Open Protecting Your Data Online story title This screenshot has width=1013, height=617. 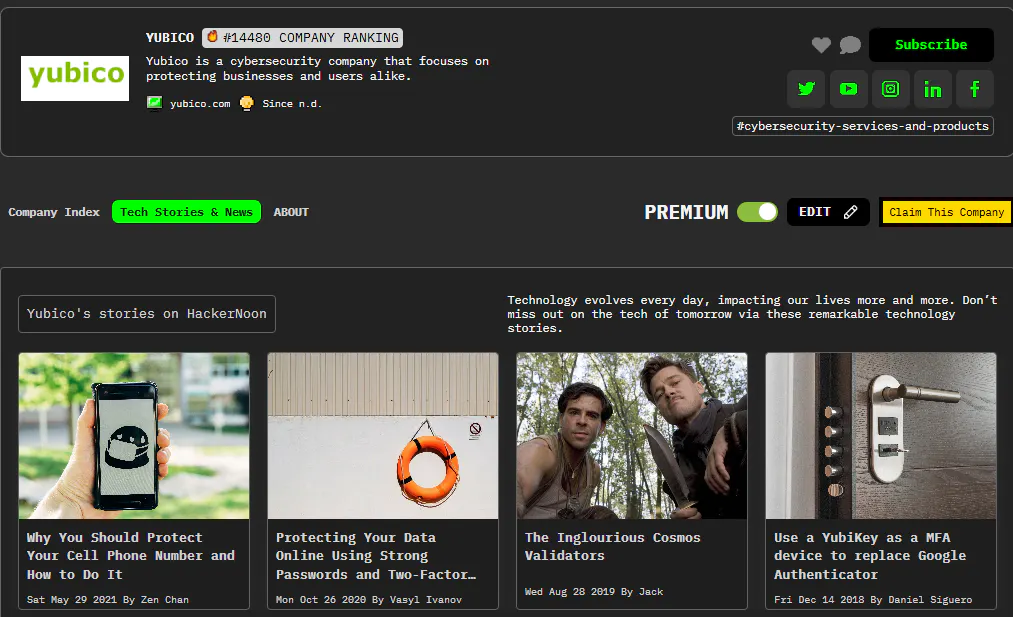pos(375,556)
